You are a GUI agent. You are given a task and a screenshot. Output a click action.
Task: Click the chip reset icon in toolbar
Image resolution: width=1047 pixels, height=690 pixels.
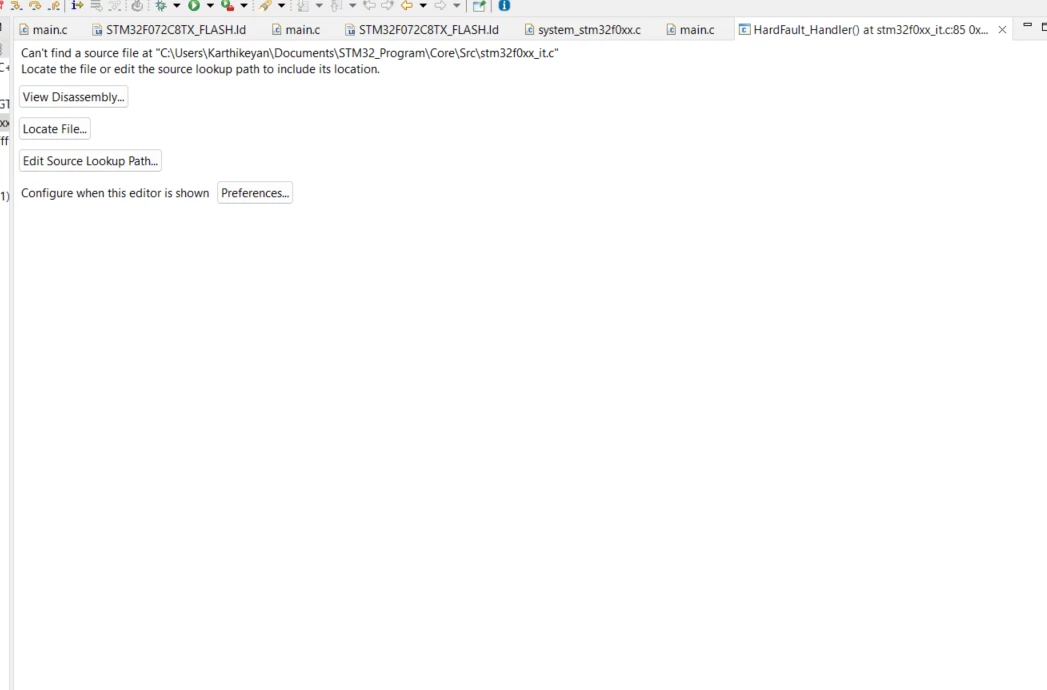[x=137, y=5]
